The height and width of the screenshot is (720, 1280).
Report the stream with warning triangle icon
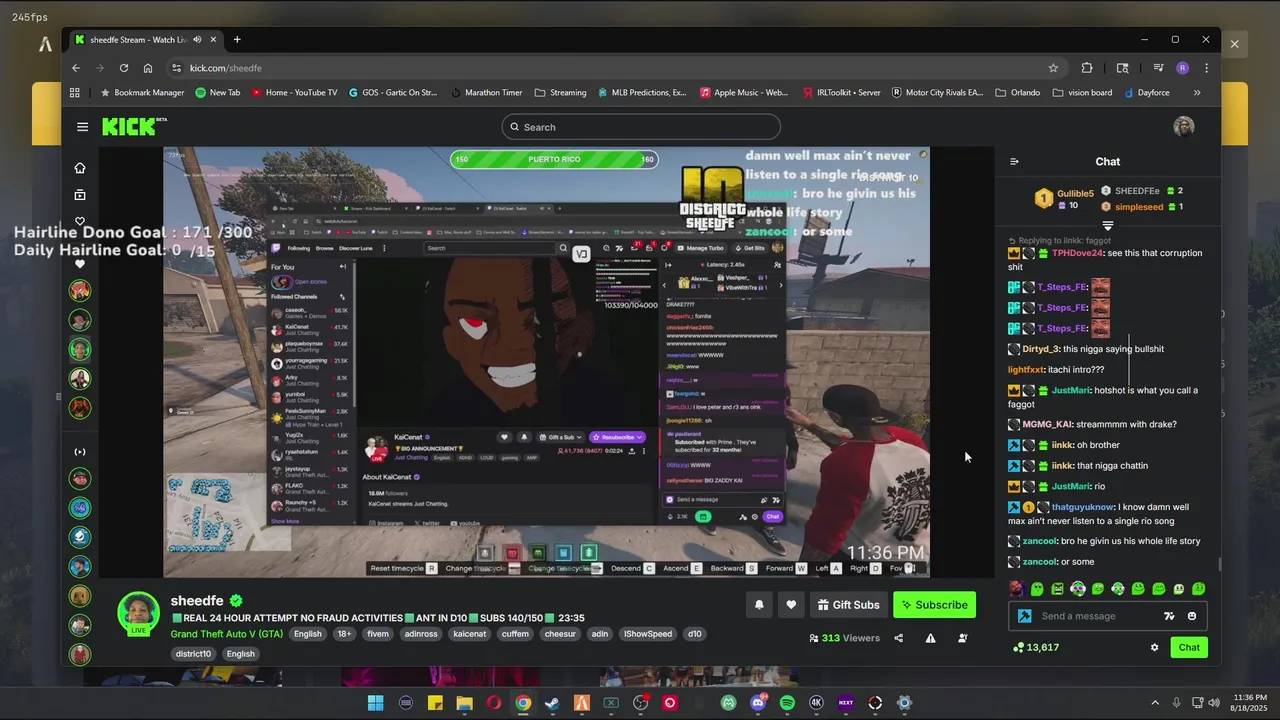pos(930,638)
